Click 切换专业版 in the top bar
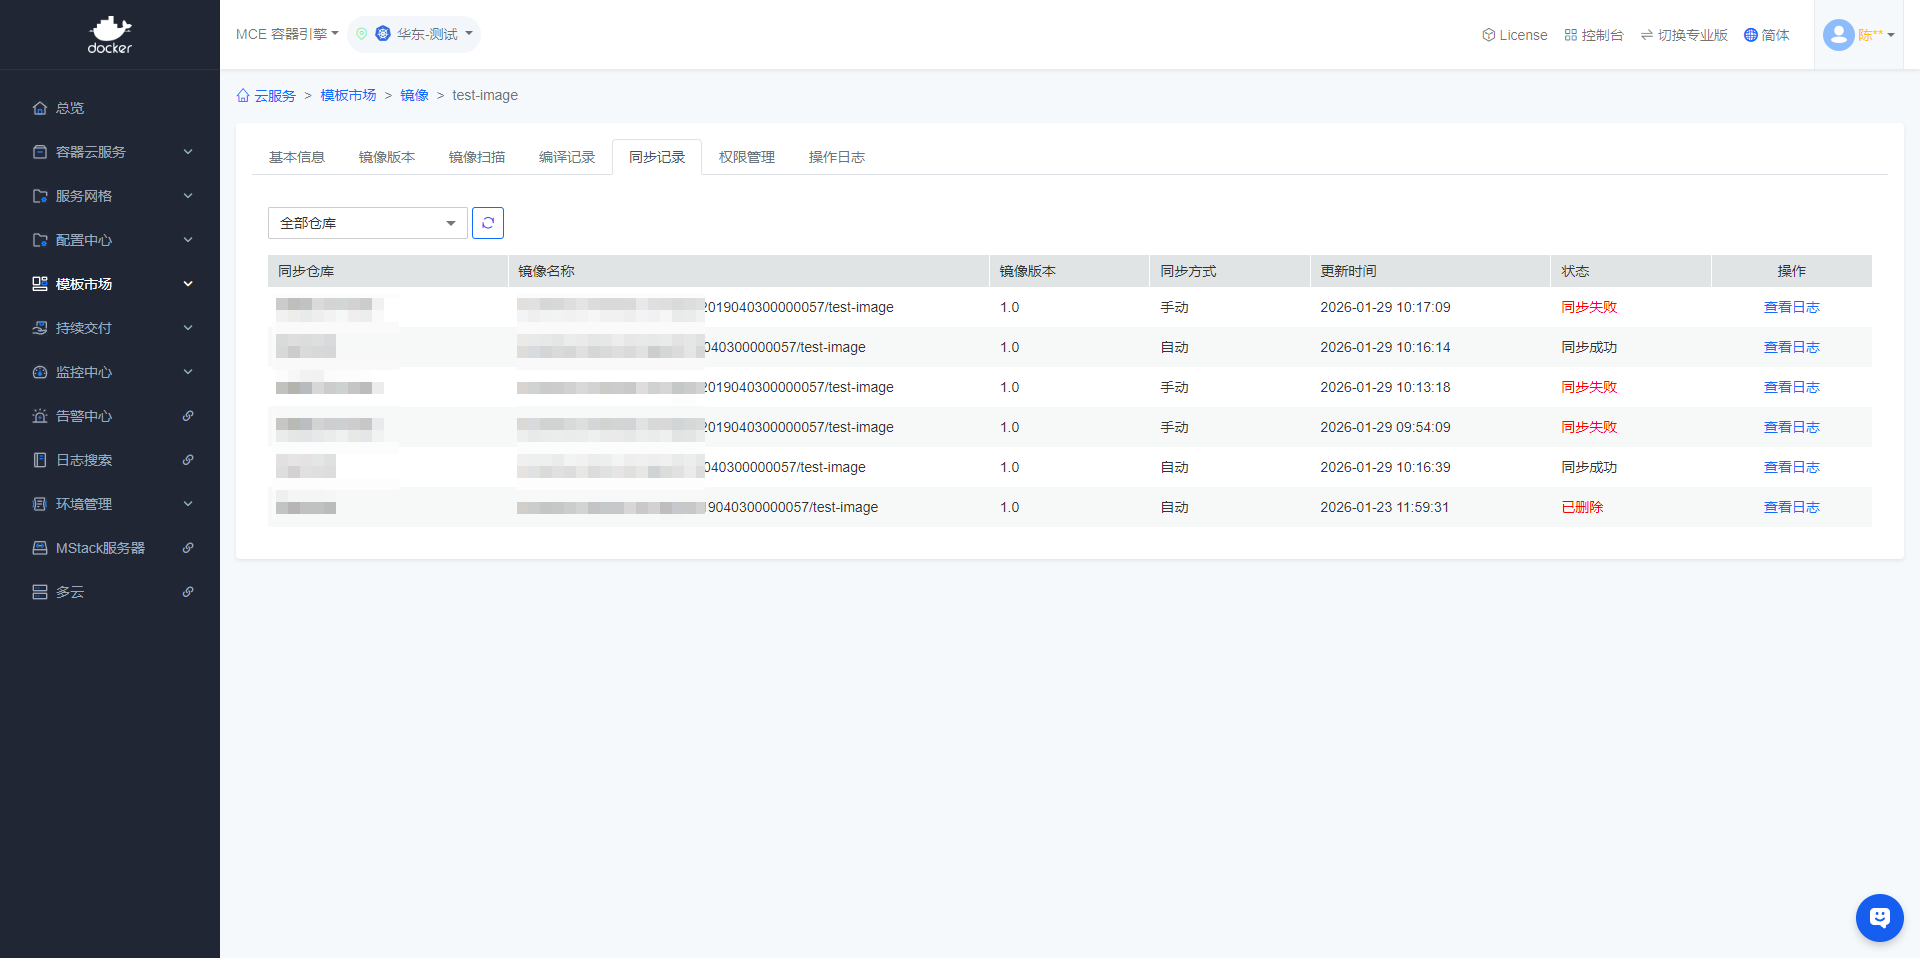This screenshot has height=958, width=1920. click(x=1684, y=35)
